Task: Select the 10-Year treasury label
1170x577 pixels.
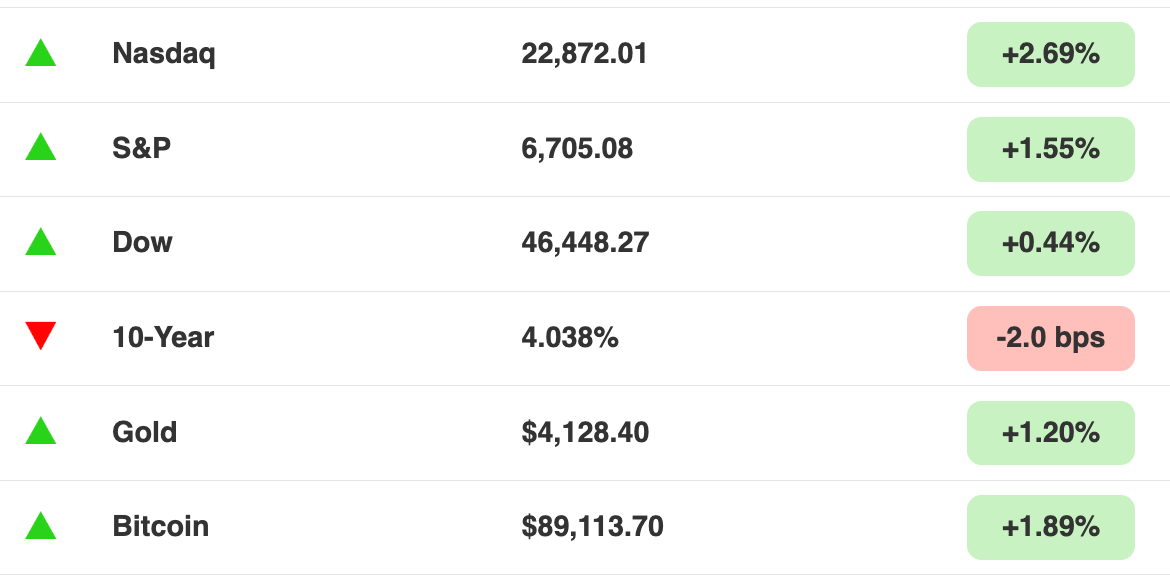Action: tap(163, 337)
